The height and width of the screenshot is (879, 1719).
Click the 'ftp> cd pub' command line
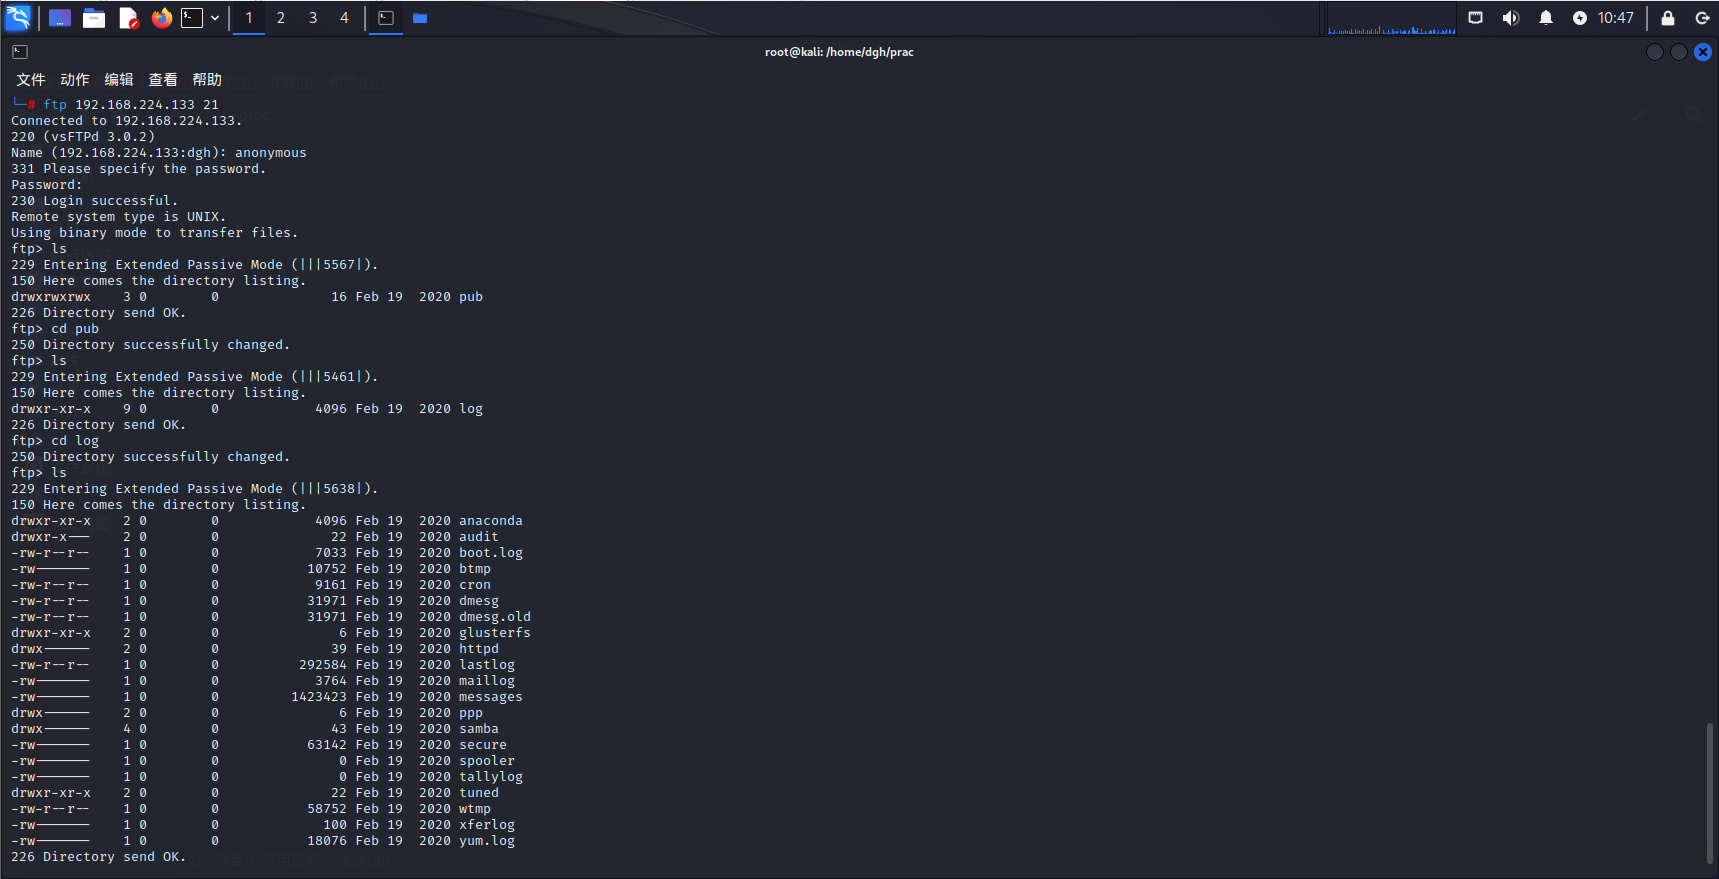coord(55,329)
